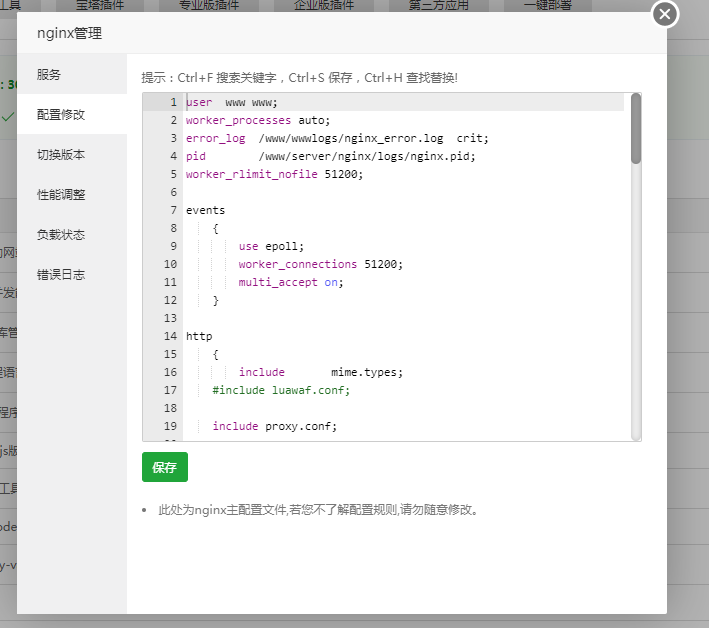Click the 'worker_processes auto;' line
The image size is (709, 628).
tap(258, 120)
